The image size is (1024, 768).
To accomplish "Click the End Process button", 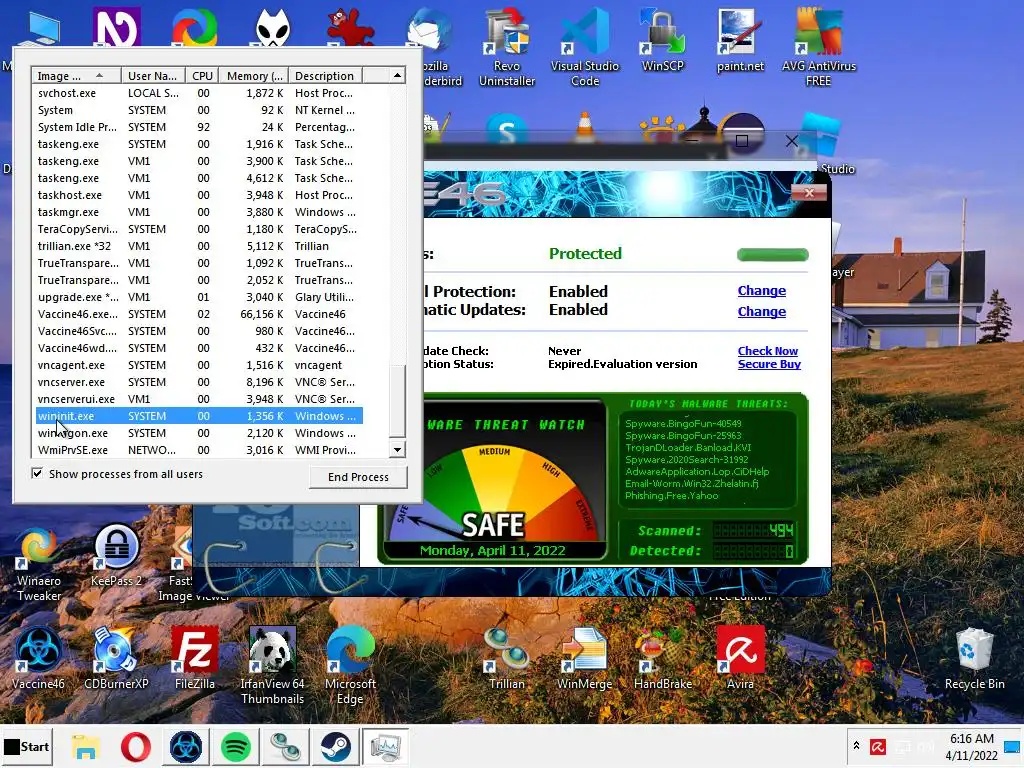I will click(358, 477).
